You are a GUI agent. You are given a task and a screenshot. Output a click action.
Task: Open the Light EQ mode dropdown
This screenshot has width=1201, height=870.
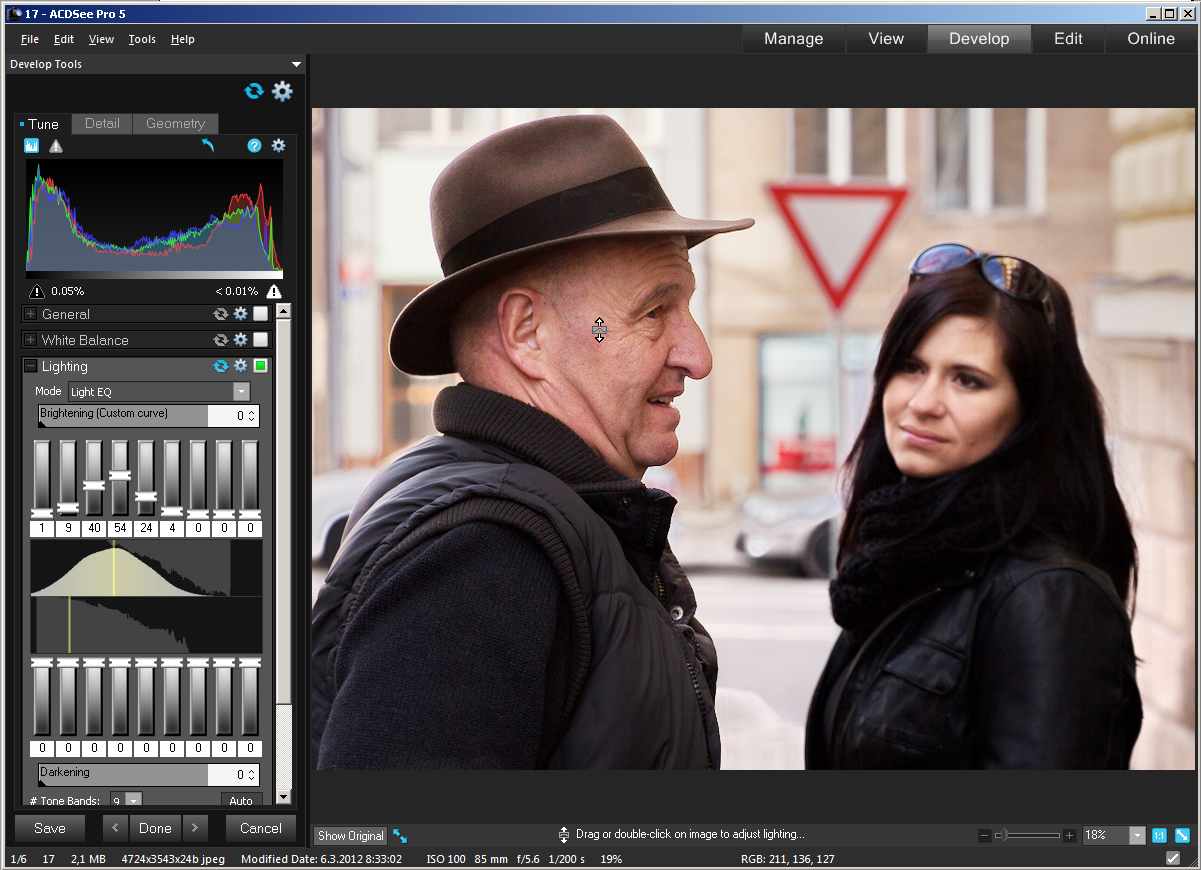coord(241,392)
